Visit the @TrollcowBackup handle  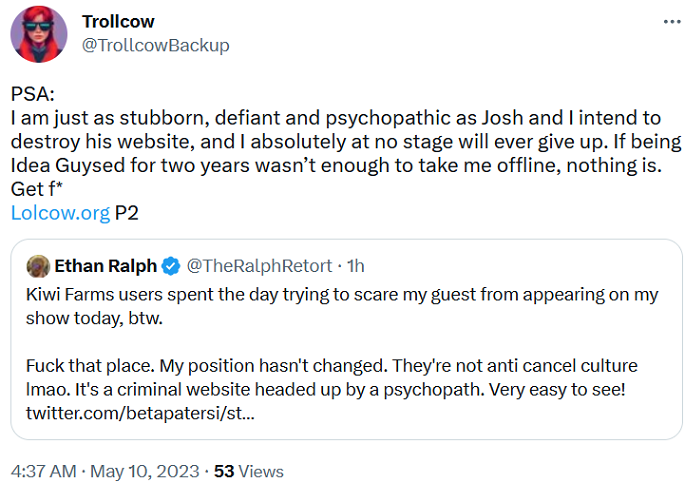pyautogui.click(x=155, y=45)
